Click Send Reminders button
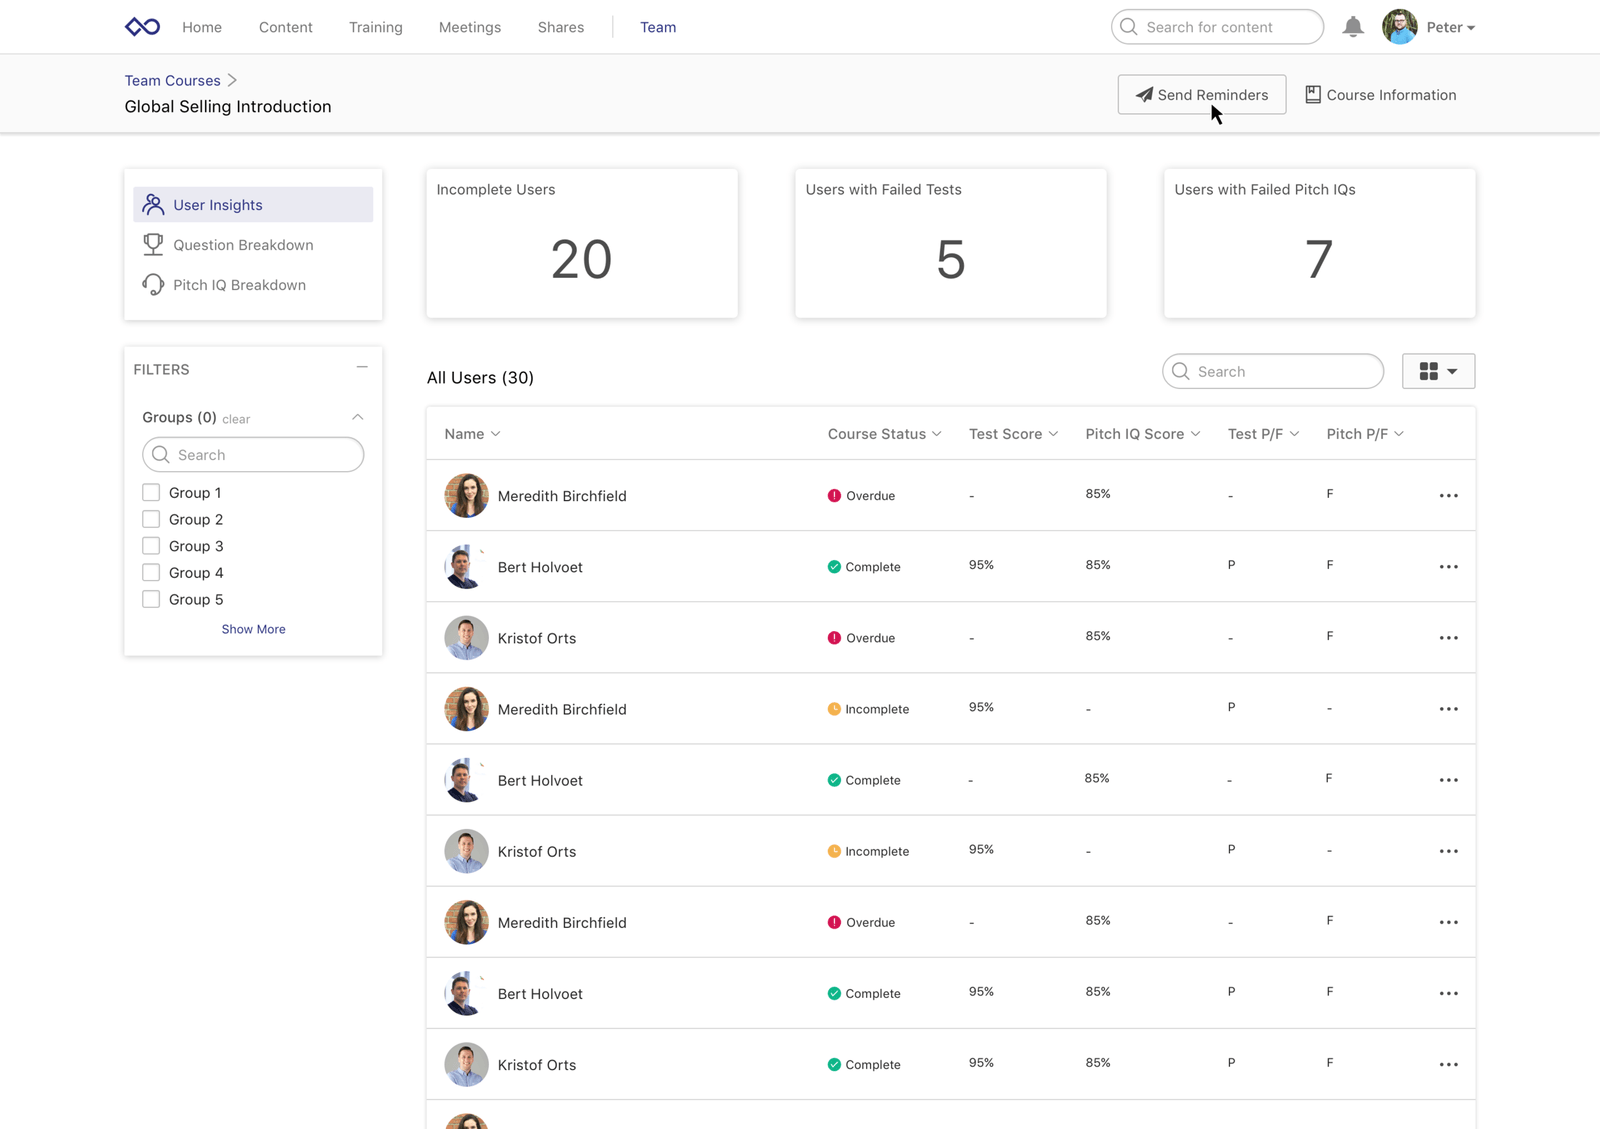 click(x=1201, y=95)
